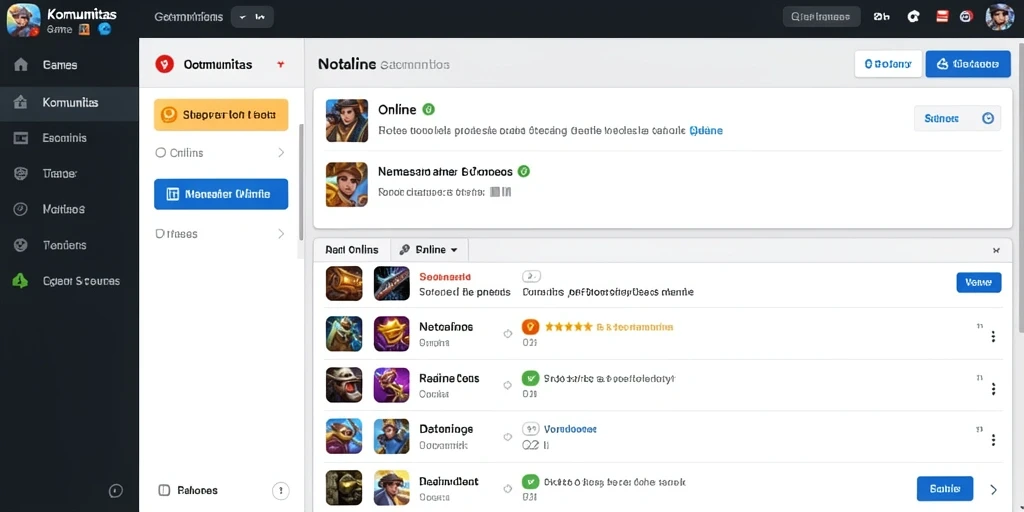Click green badge beside Nemesaro atner Bdcmoeos
1024x512 pixels.
click(524, 171)
